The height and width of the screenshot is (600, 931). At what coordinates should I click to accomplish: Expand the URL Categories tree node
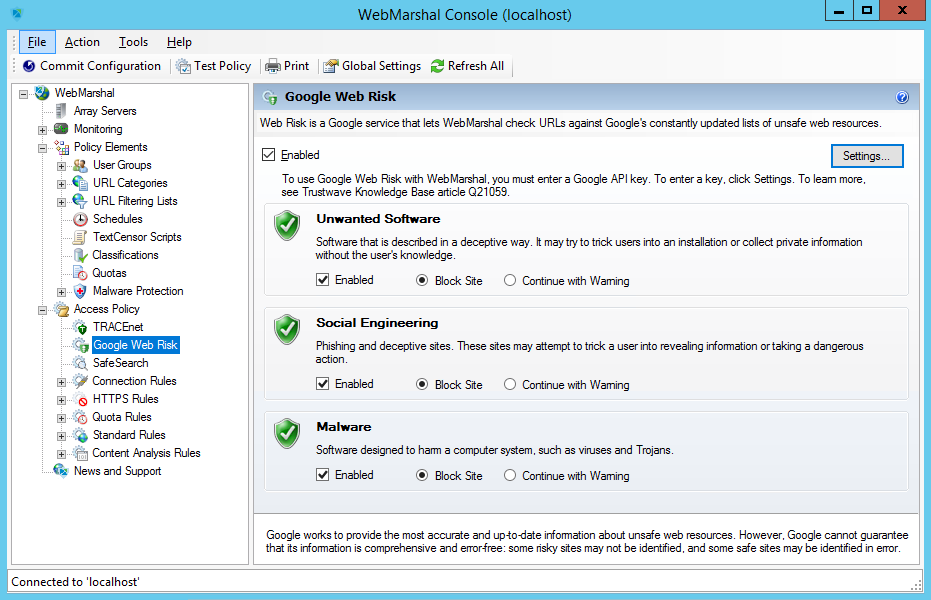(x=61, y=183)
